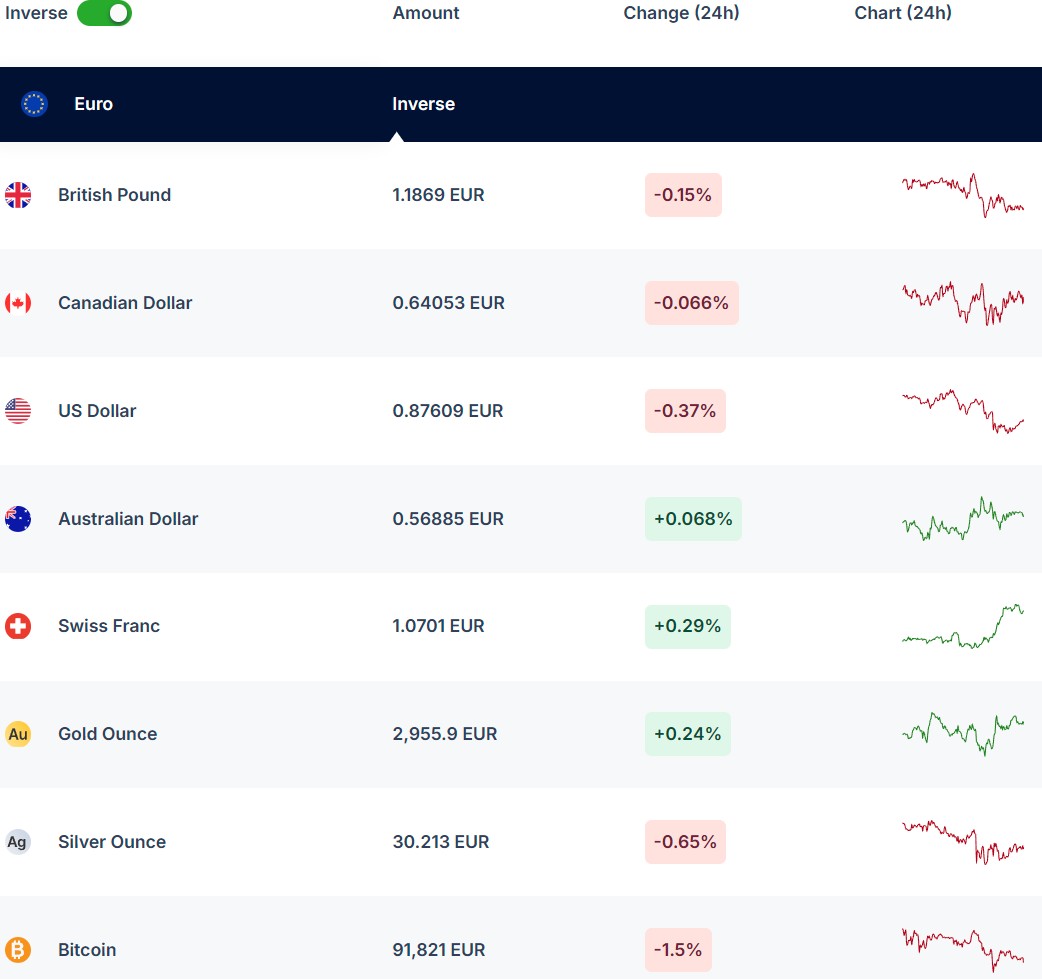Click the Swiss Franc flag icon
Screen dimensions: 1042x979
pos(18,626)
